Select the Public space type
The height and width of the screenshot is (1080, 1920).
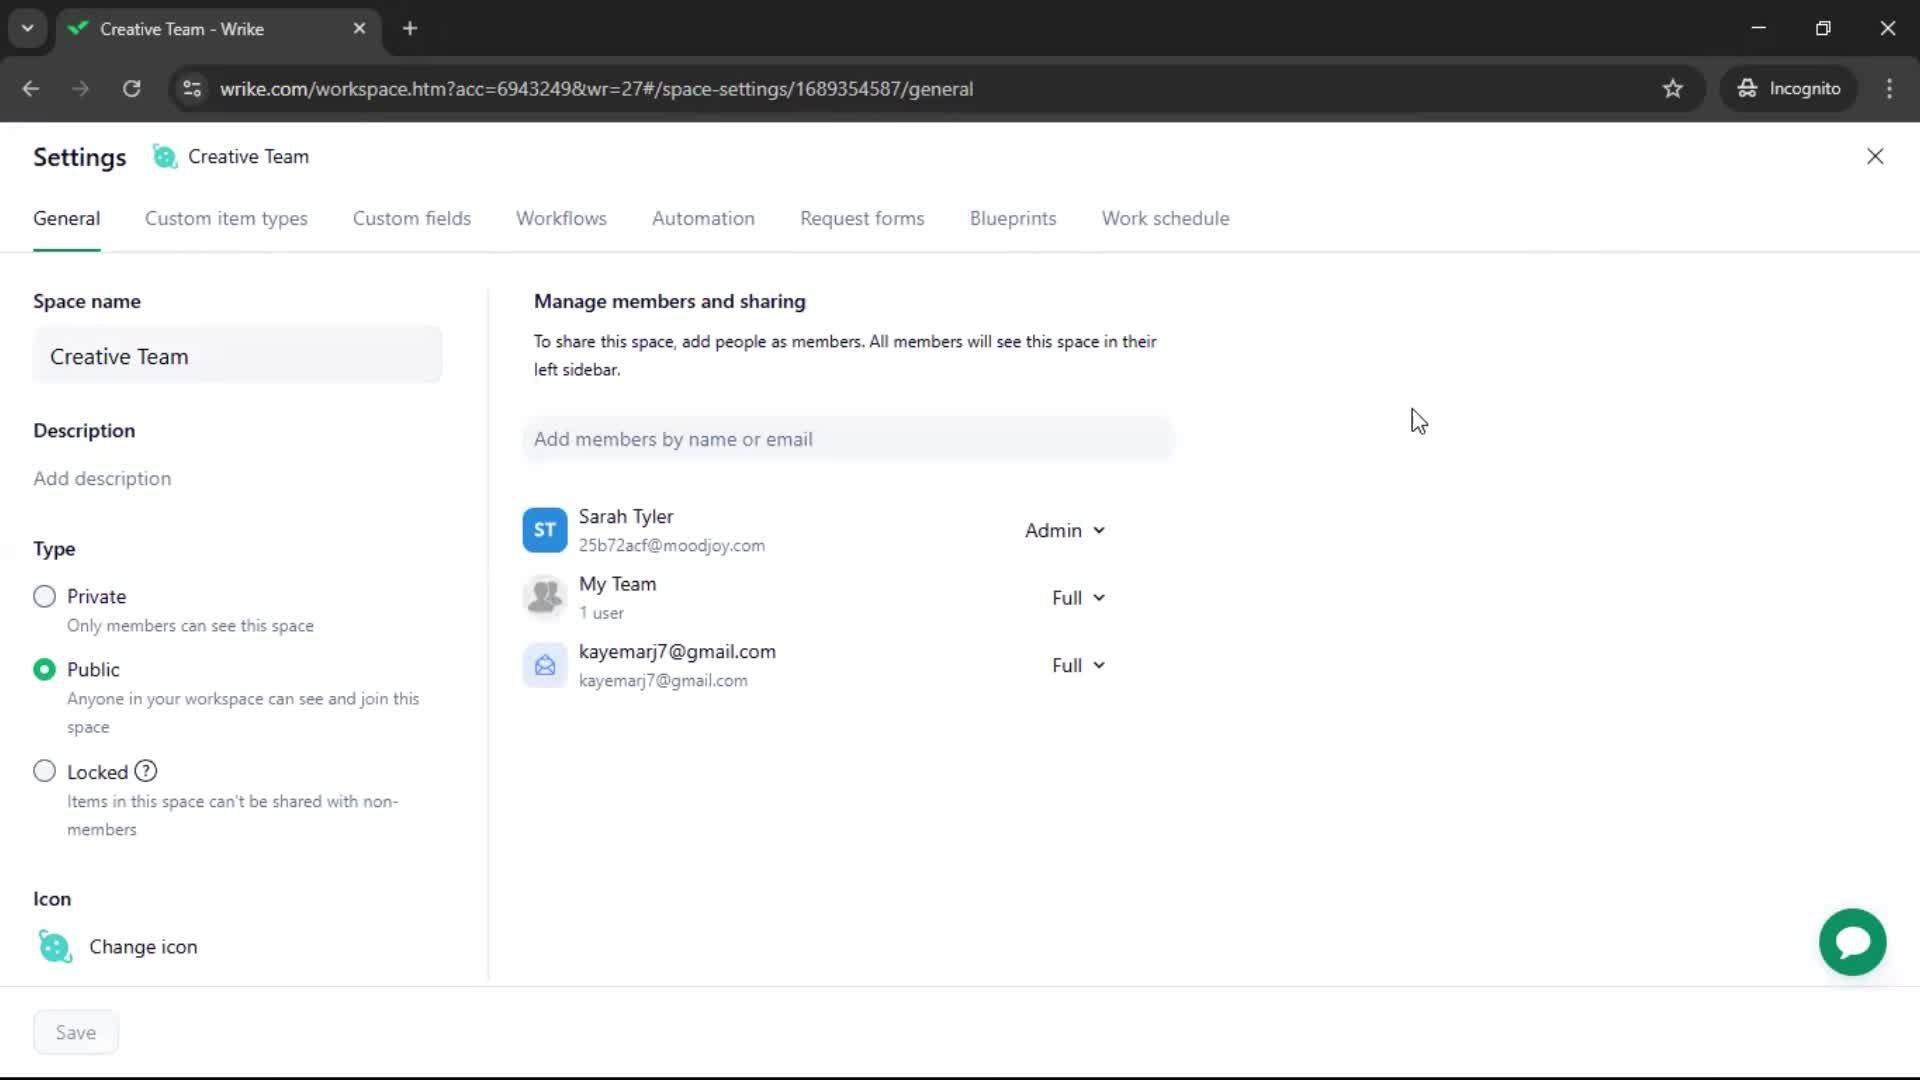pyautogui.click(x=44, y=669)
